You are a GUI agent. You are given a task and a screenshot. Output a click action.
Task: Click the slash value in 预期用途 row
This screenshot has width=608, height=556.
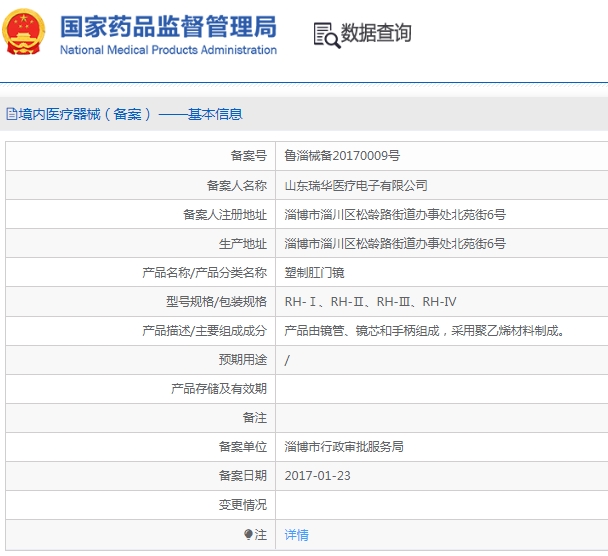coord(287,360)
